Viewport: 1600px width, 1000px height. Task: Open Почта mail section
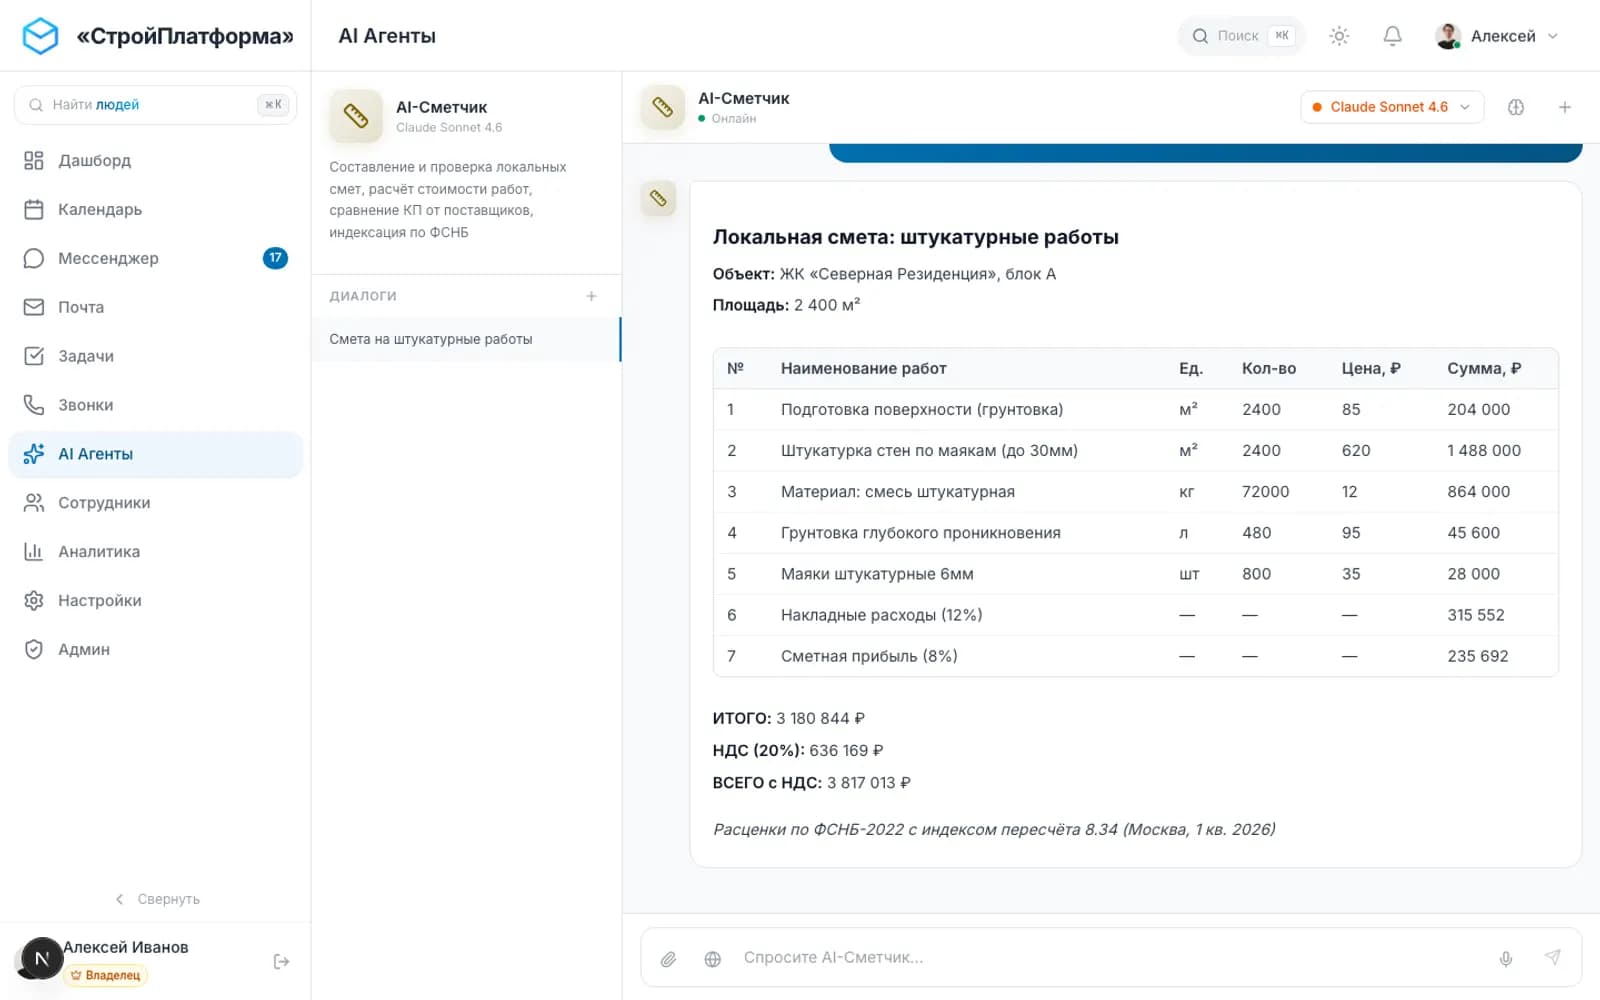[x=155, y=307]
